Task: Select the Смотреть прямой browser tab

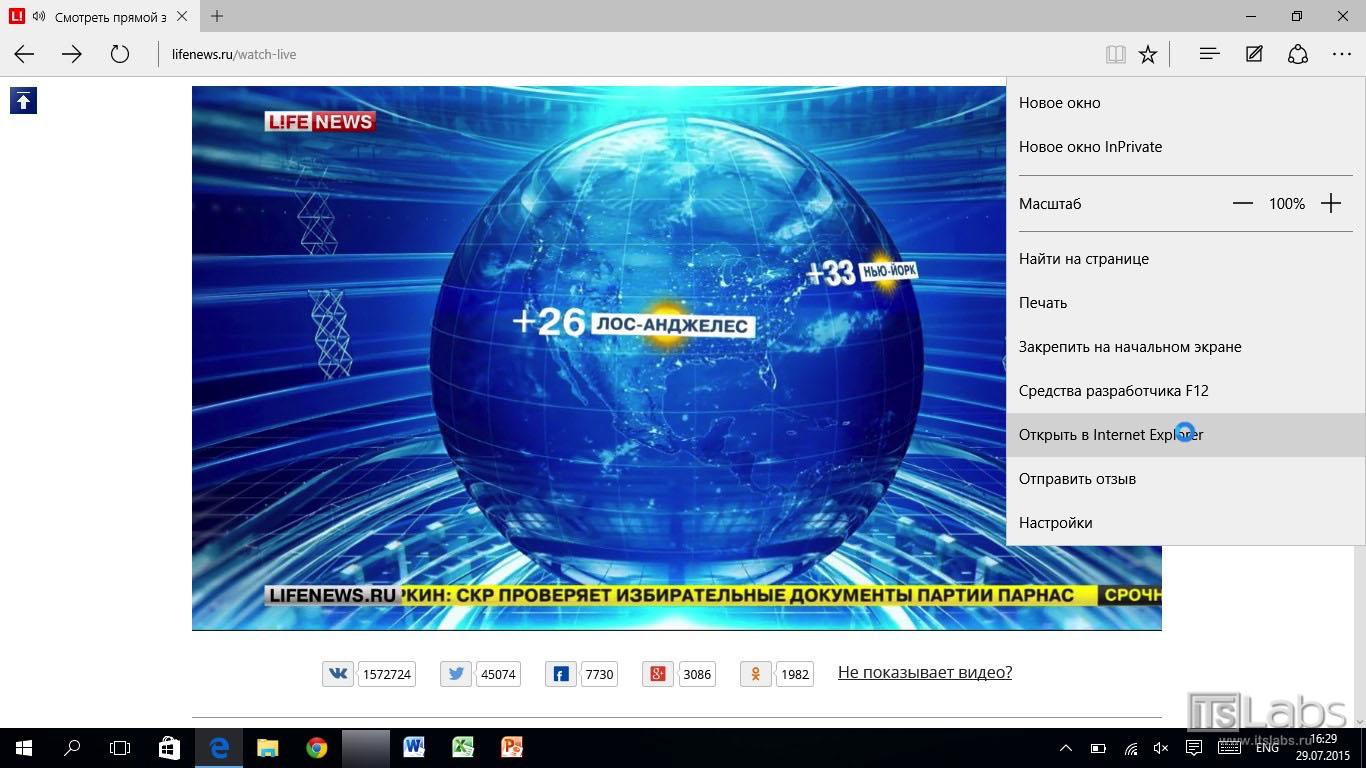Action: point(100,16)
